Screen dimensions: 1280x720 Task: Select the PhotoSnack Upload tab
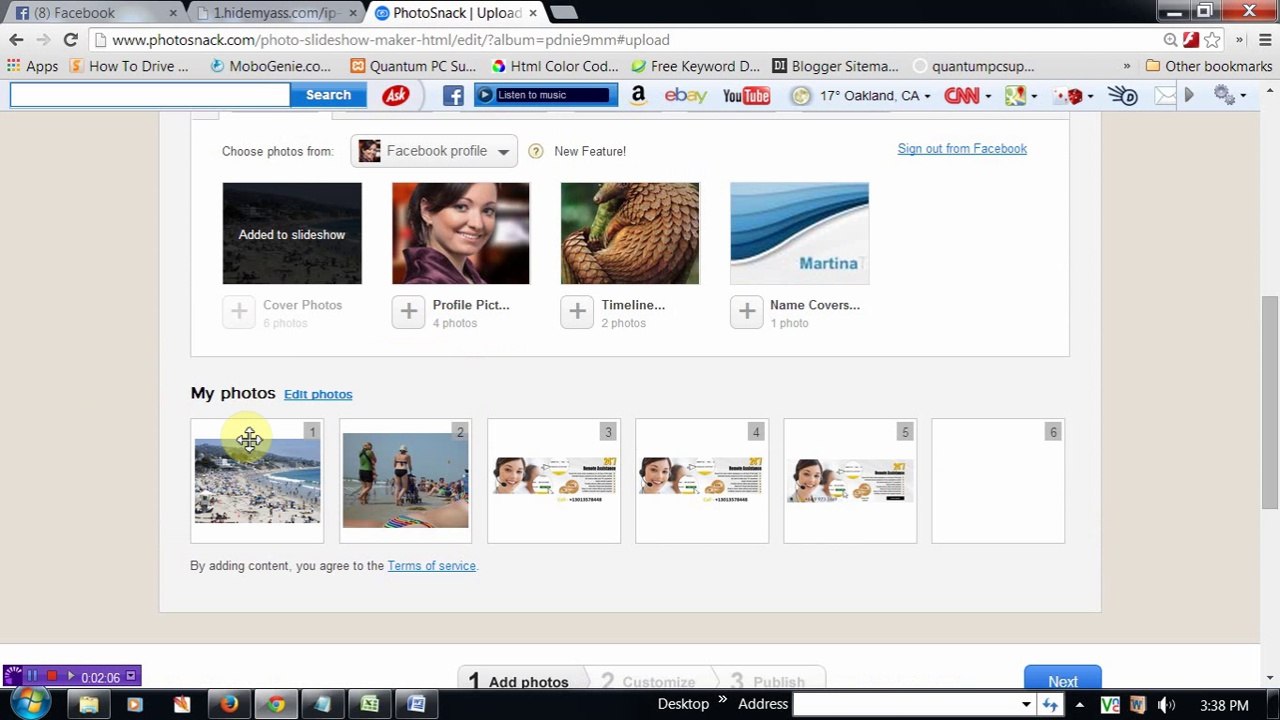(455, 13)
